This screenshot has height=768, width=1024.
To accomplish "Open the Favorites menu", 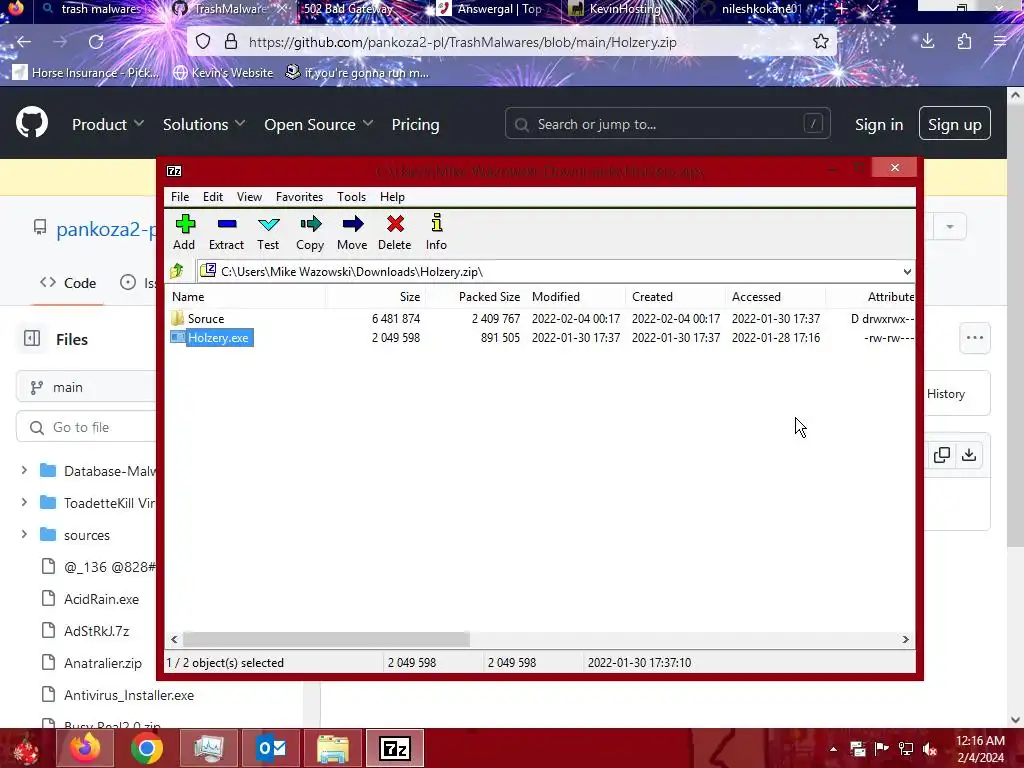I will pos(299,197).
